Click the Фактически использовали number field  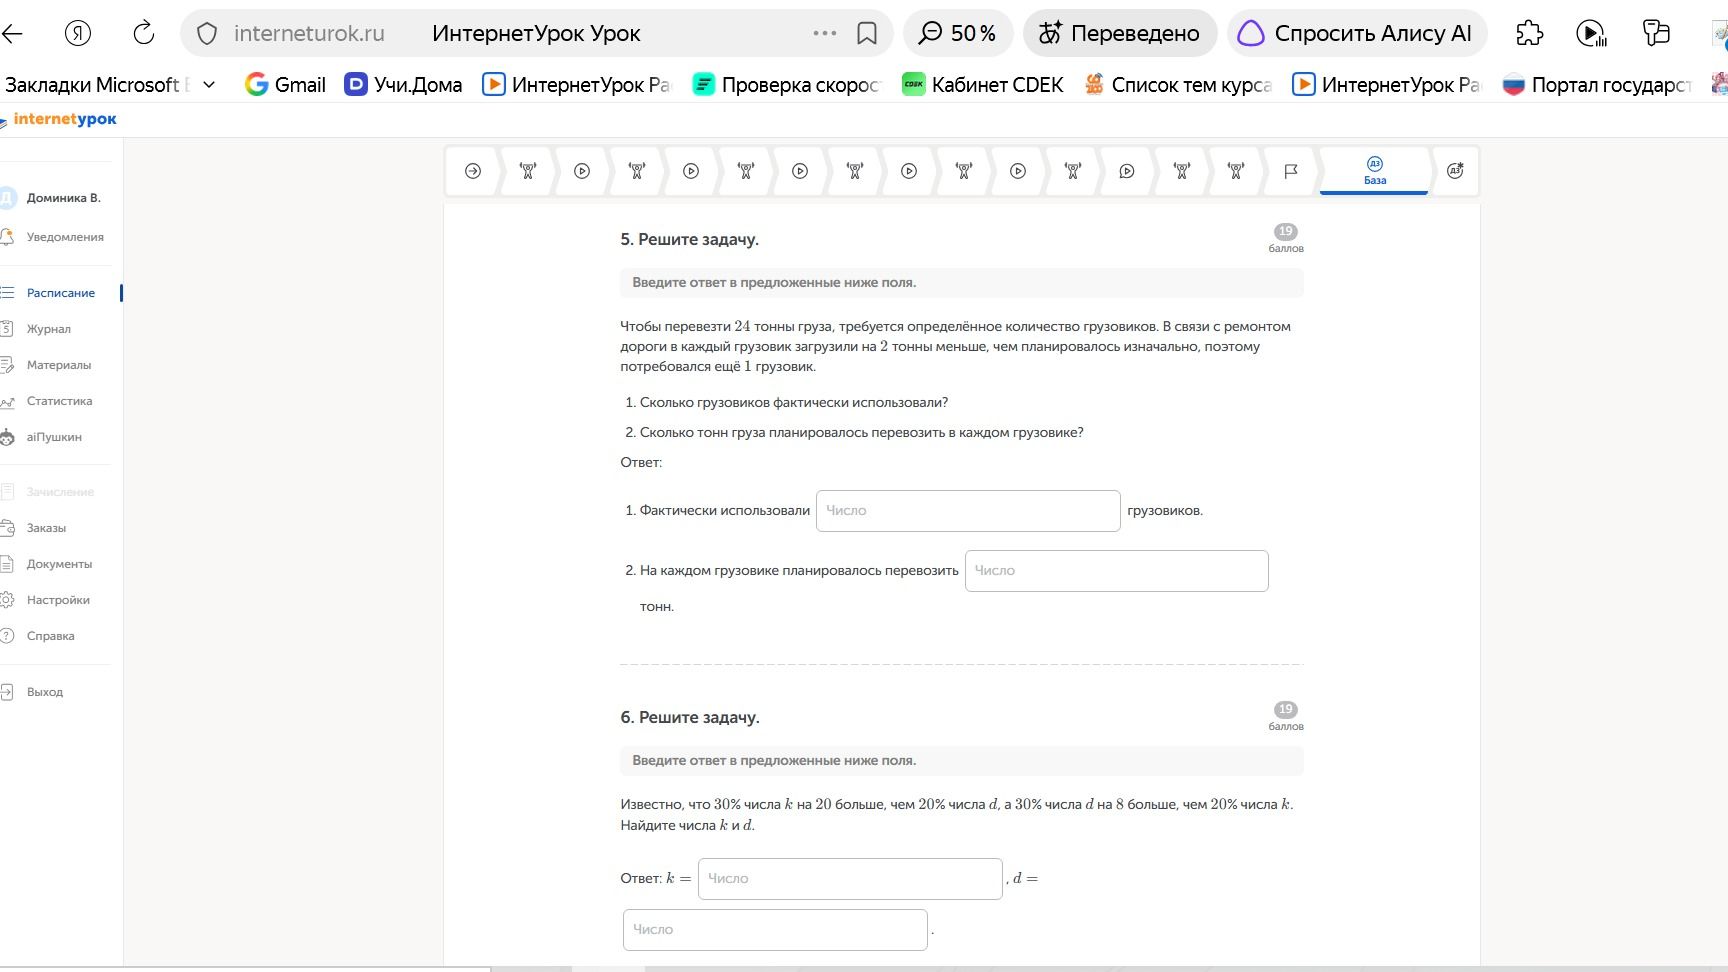tap(968, 511)
